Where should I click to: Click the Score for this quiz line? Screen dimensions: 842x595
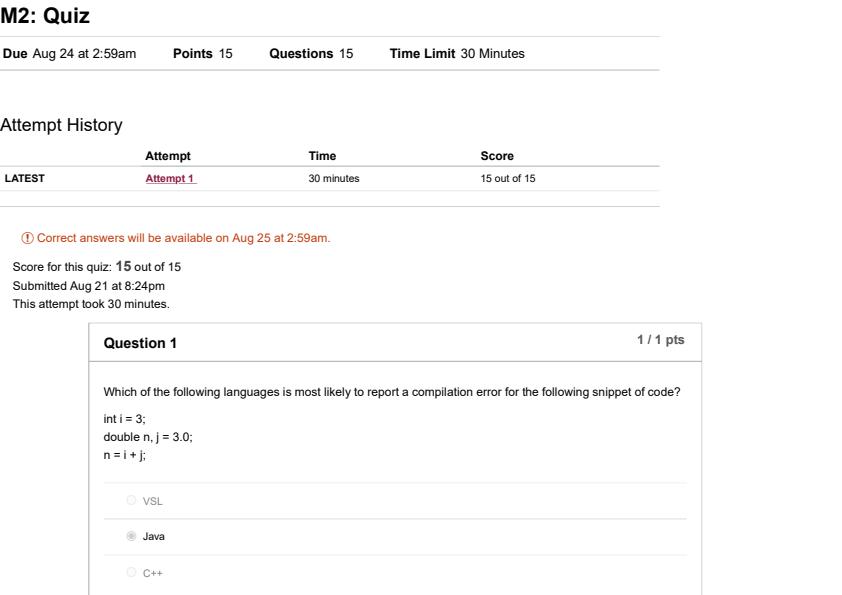(x=97, y=267)
